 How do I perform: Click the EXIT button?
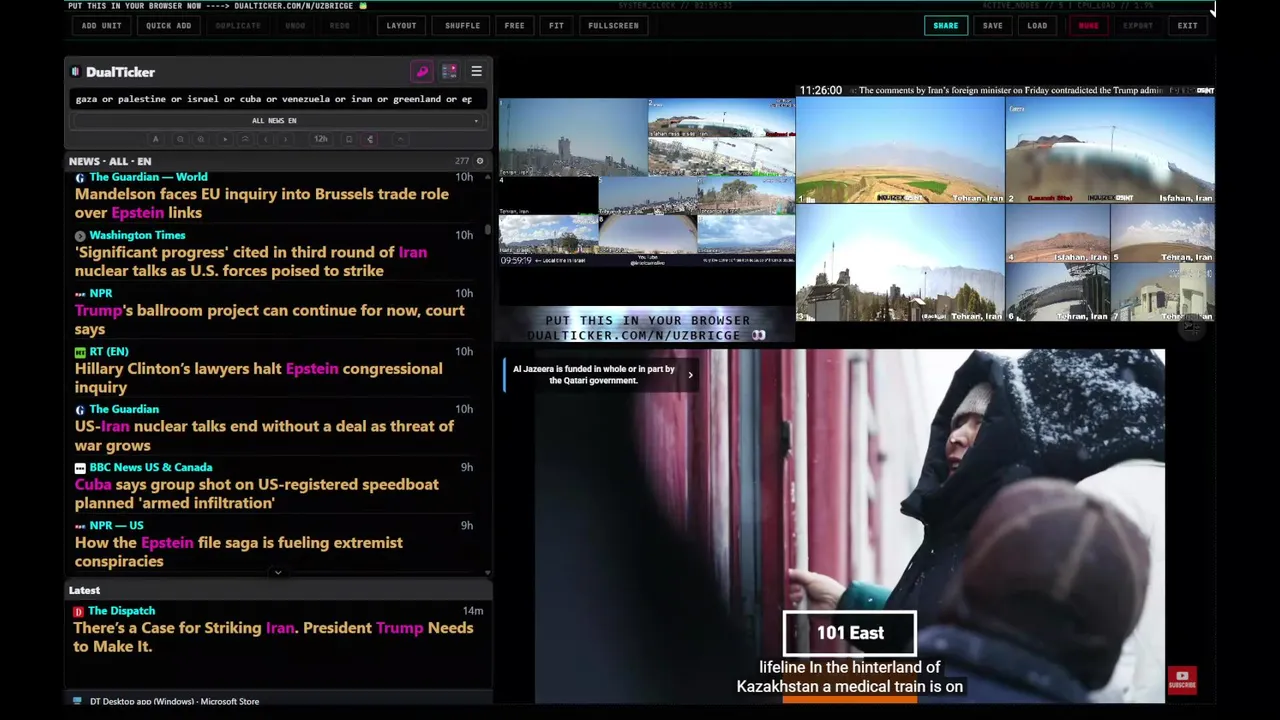1188,26
